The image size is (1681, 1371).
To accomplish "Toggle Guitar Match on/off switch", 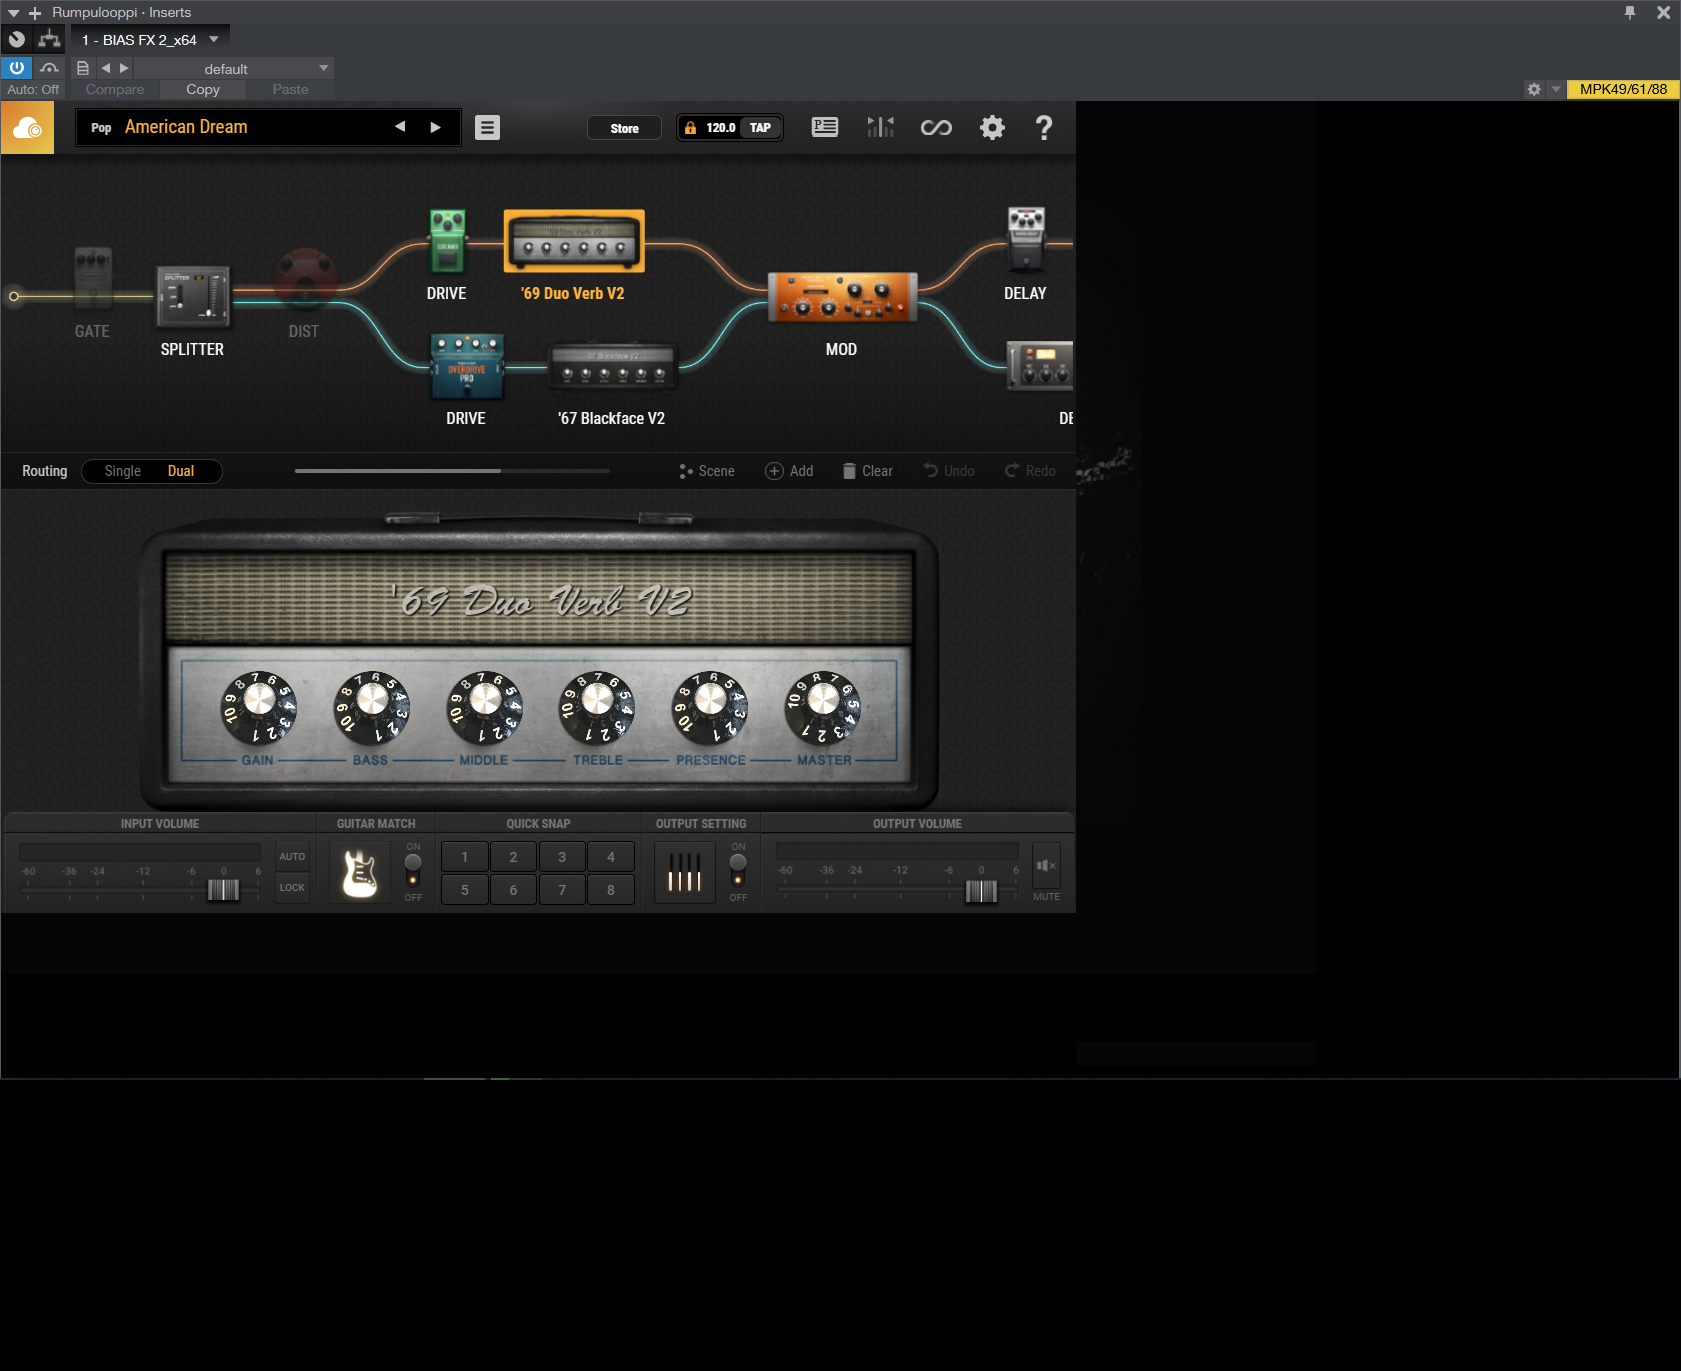I will 413,870.
